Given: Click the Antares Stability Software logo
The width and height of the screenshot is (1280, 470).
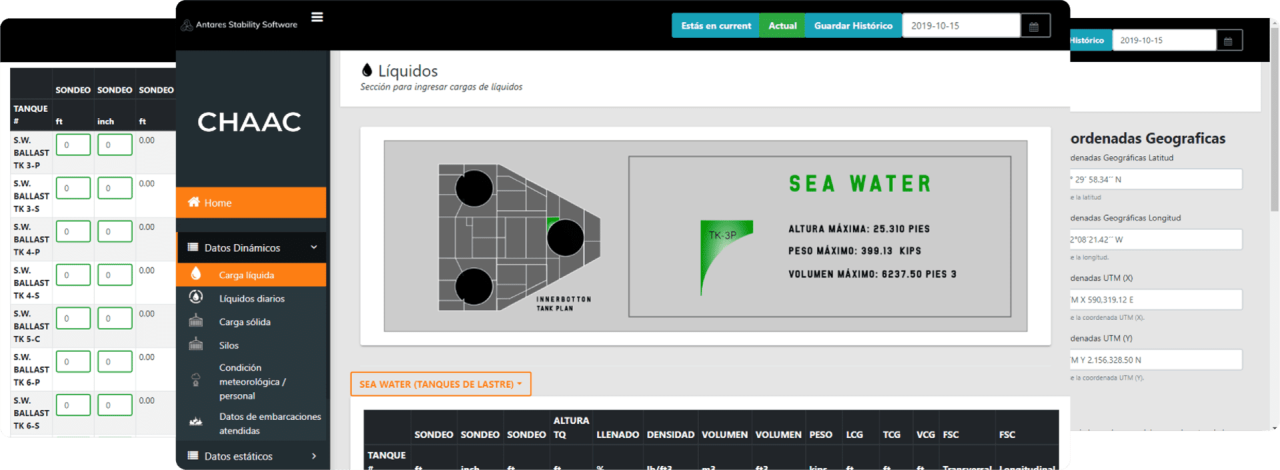Looking at the screenshot, I should click(239, 25).
